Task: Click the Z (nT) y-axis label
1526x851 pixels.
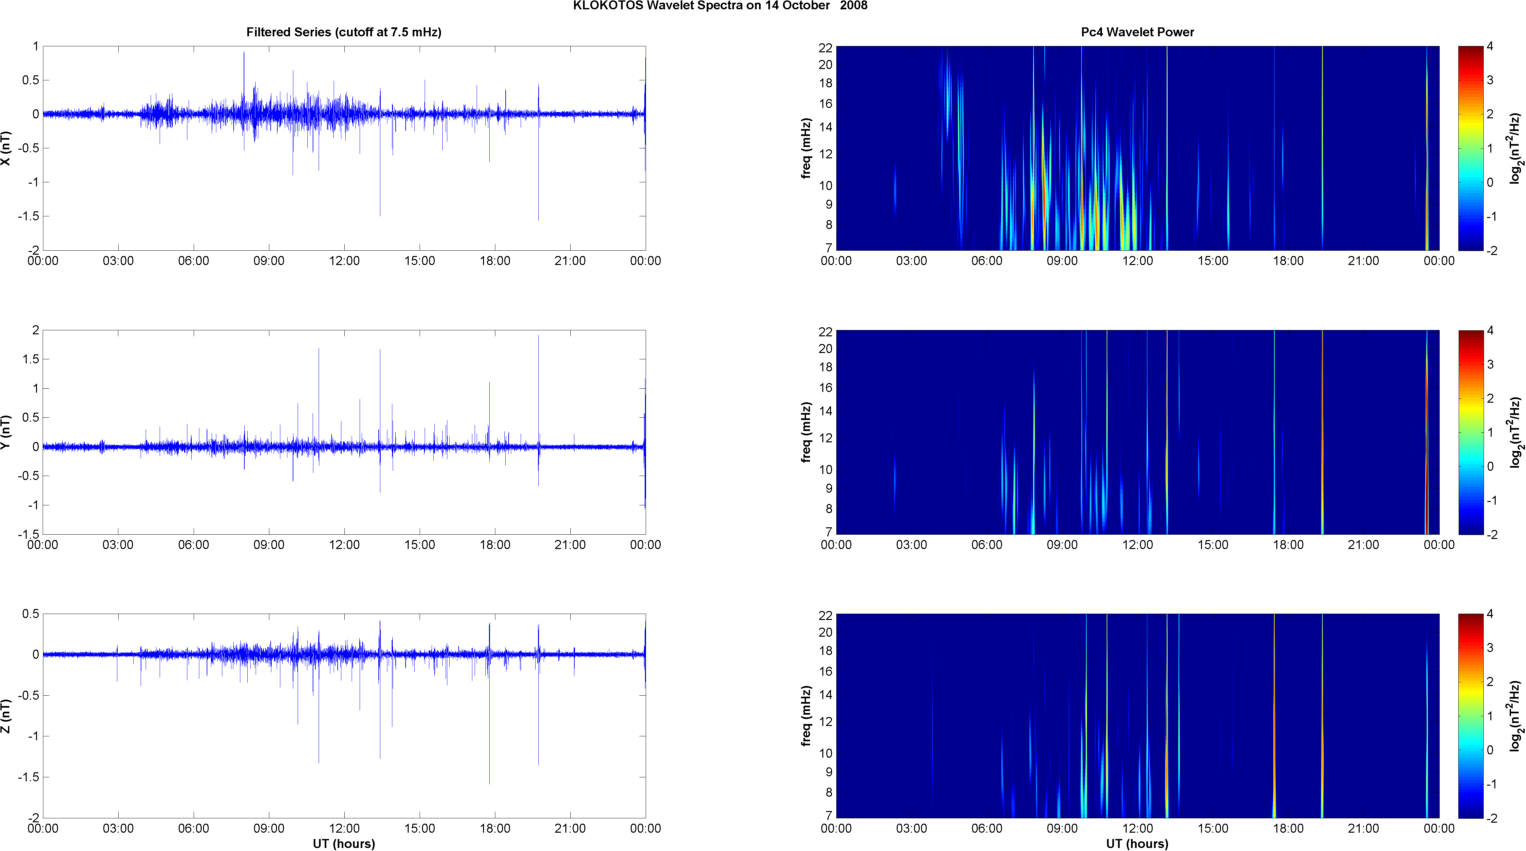Action: point(7,715)
